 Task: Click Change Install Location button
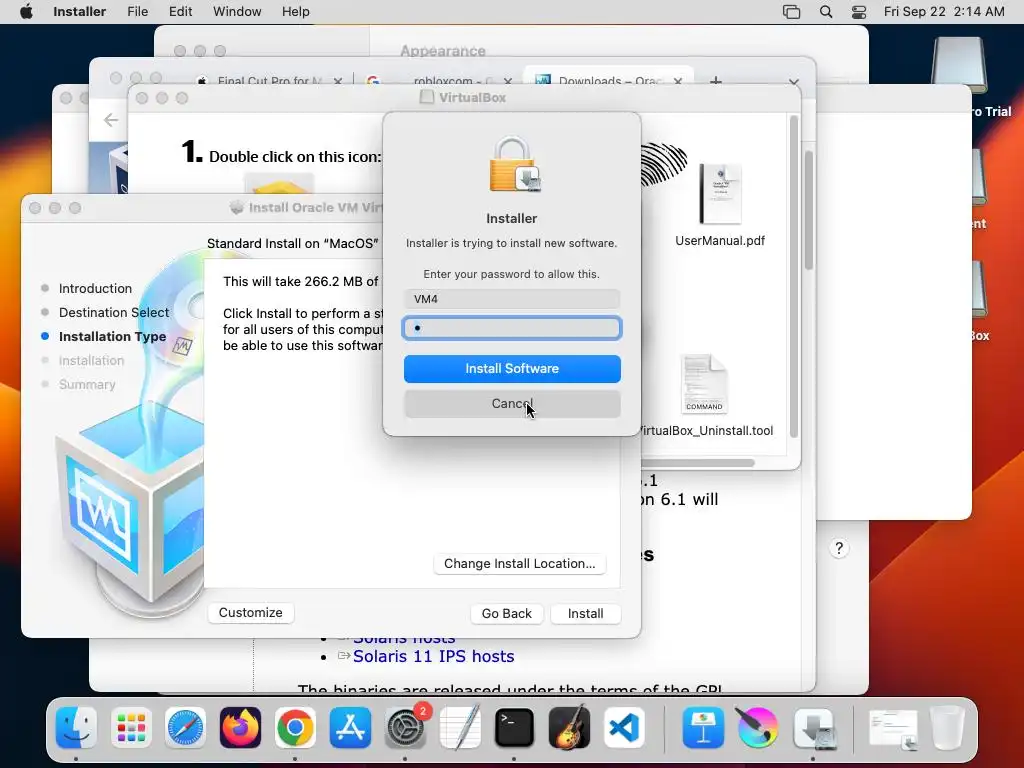pos(520,564)
